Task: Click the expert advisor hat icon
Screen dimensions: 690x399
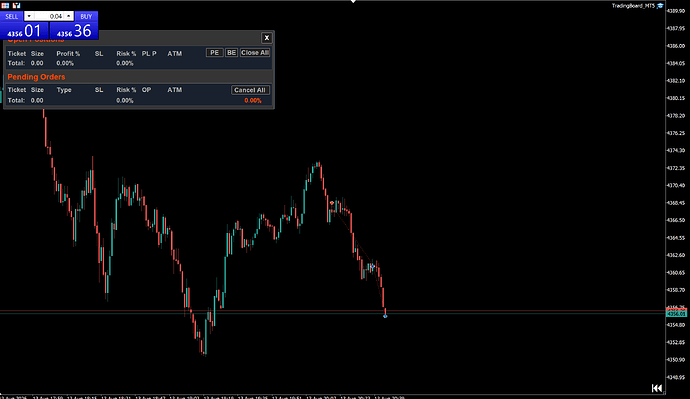Action: (660, 6)
